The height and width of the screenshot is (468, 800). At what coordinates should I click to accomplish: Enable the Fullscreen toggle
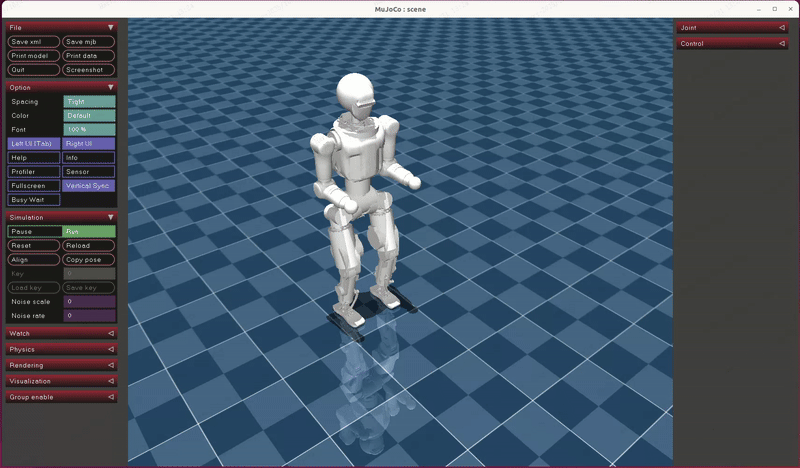[x=33, y=186]
